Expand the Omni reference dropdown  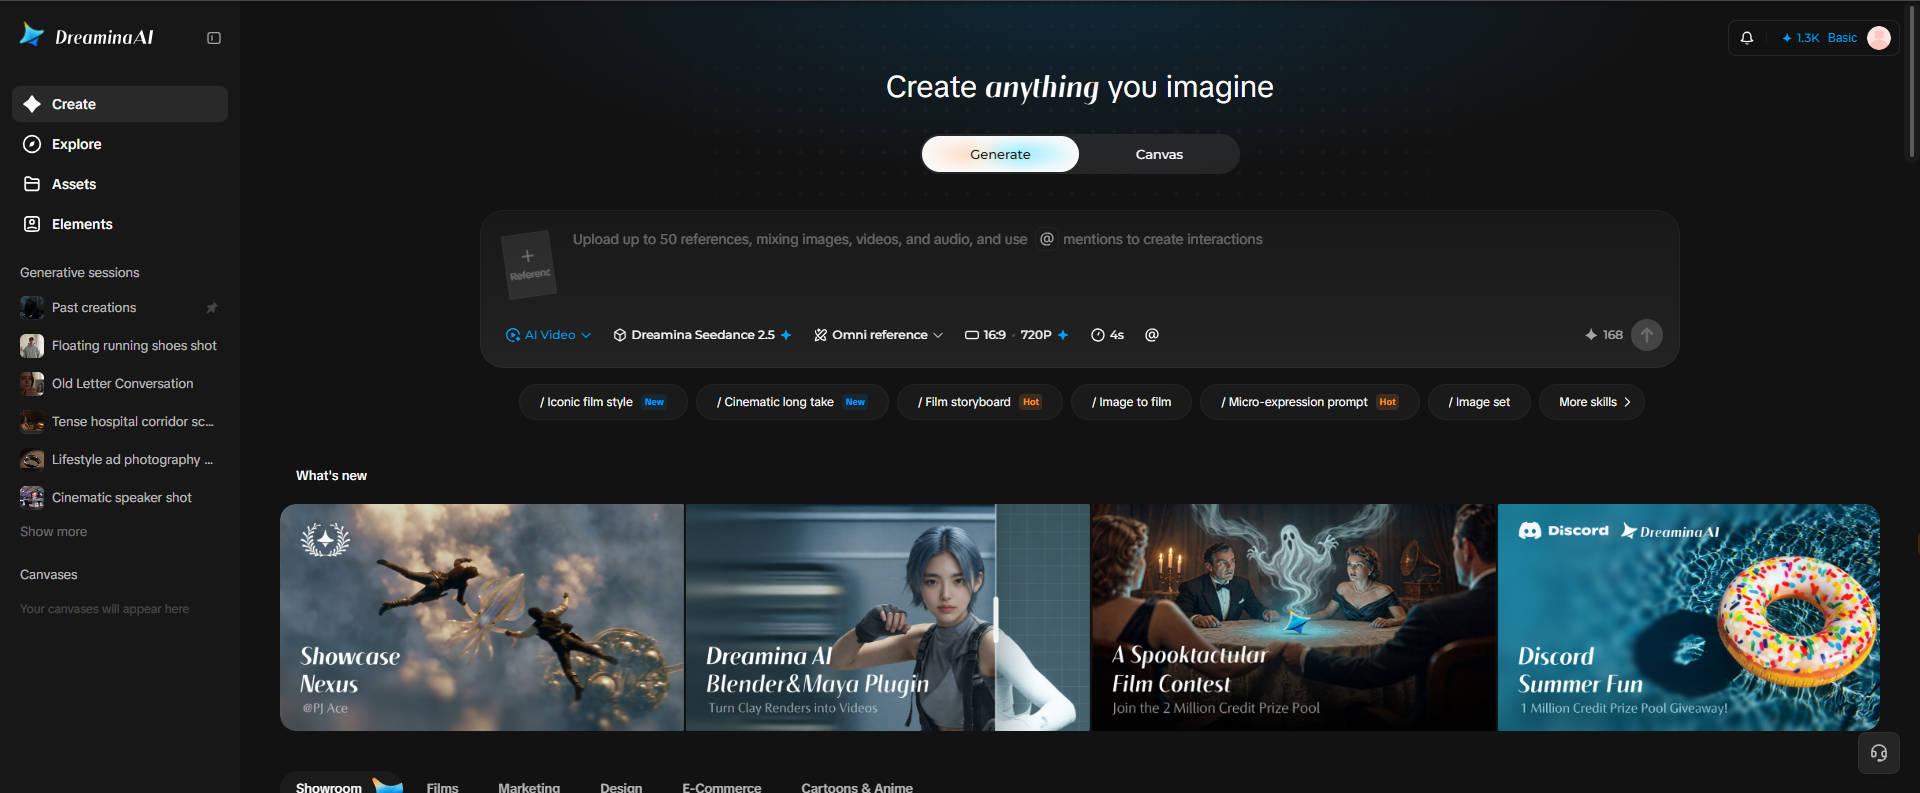878,335
